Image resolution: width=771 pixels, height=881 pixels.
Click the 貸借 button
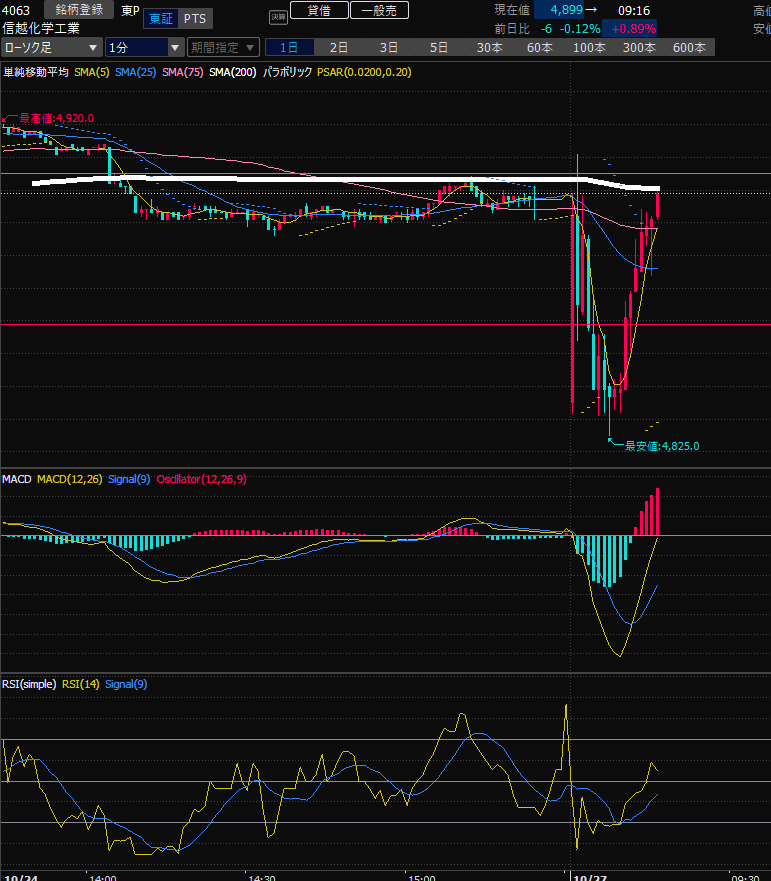pyautogui.click(x=319, y=10)
